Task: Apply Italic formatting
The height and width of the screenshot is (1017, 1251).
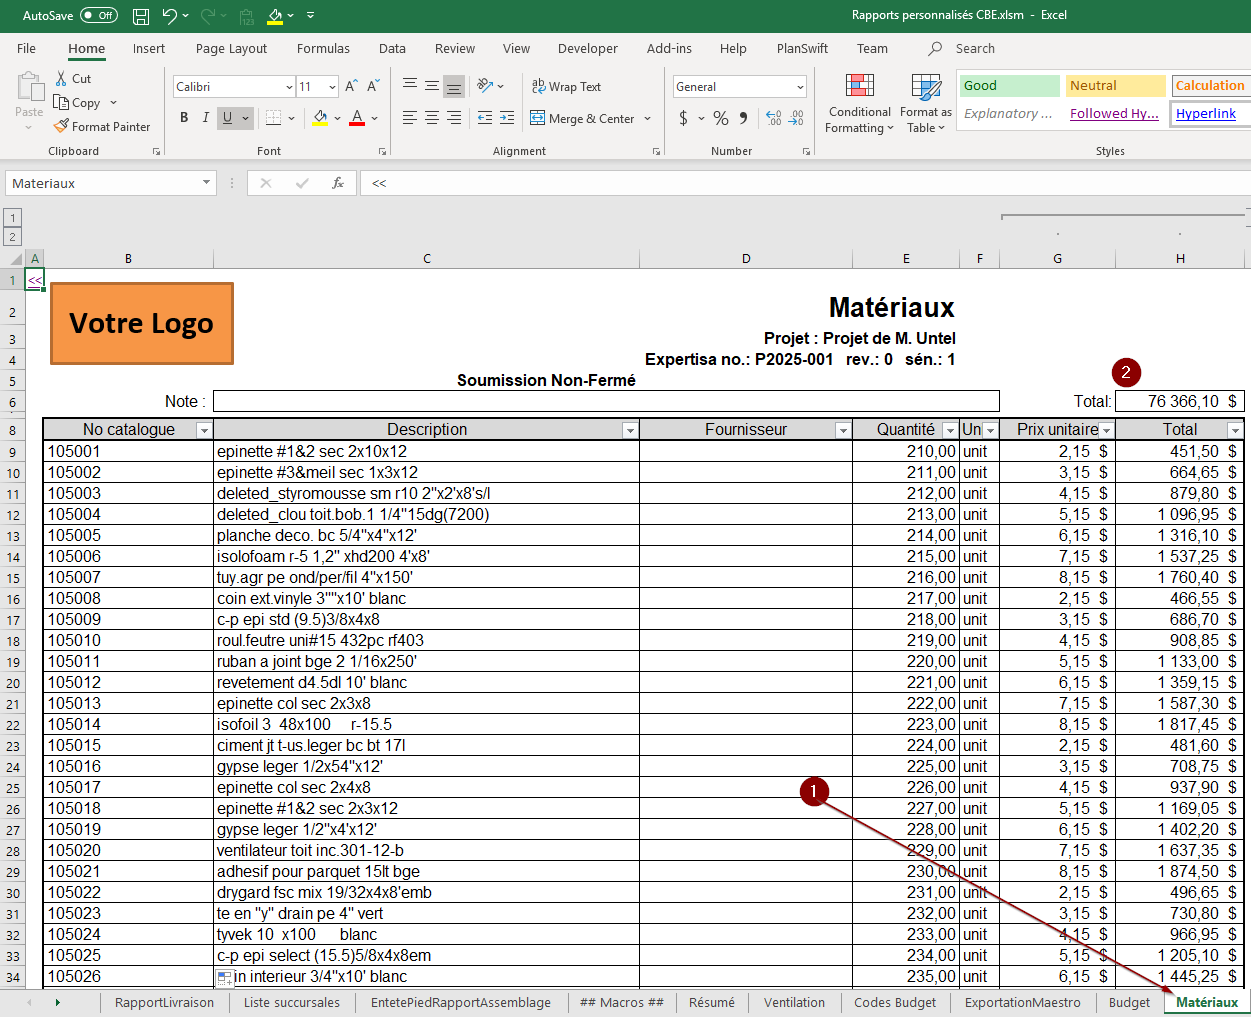Action: 206,118
